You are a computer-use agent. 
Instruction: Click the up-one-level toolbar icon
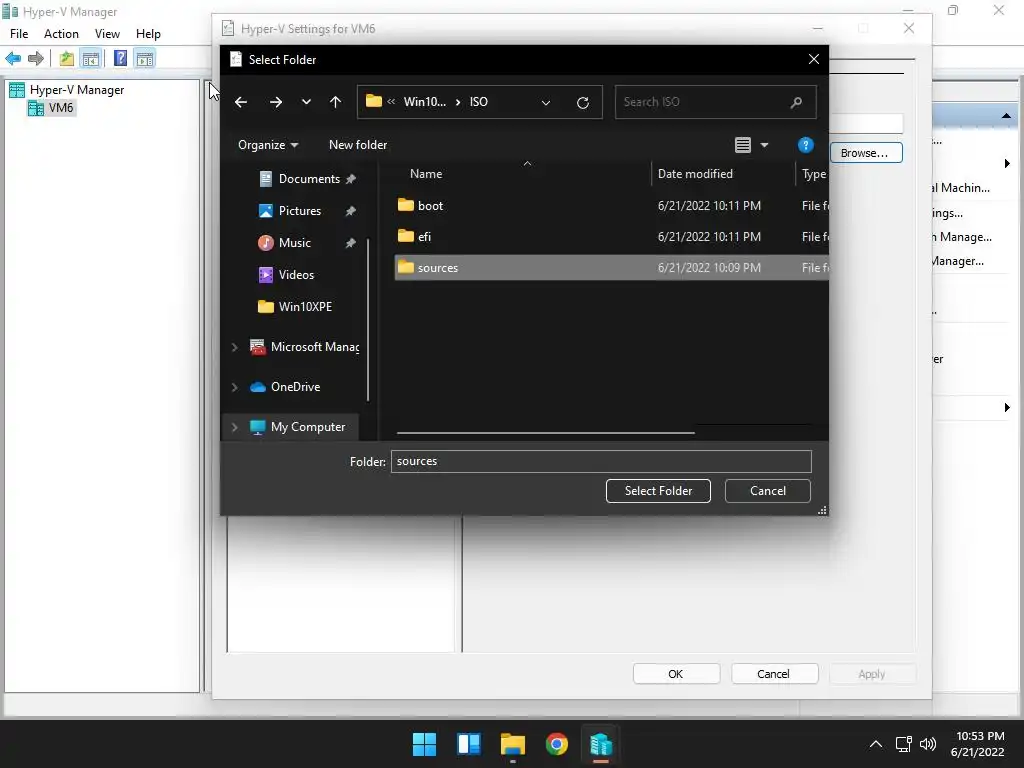coord(67,58)
